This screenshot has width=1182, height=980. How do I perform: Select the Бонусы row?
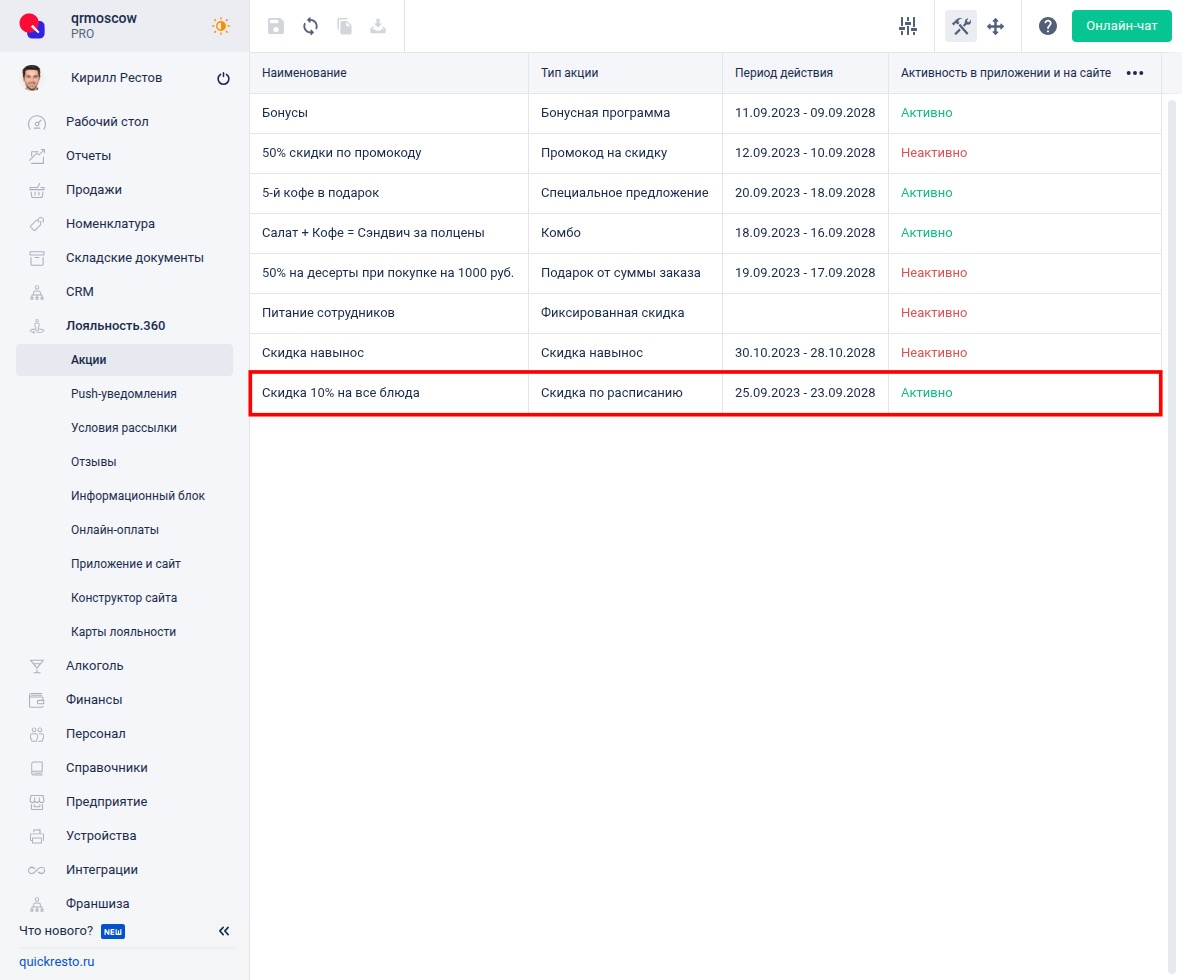coord(705,113)
